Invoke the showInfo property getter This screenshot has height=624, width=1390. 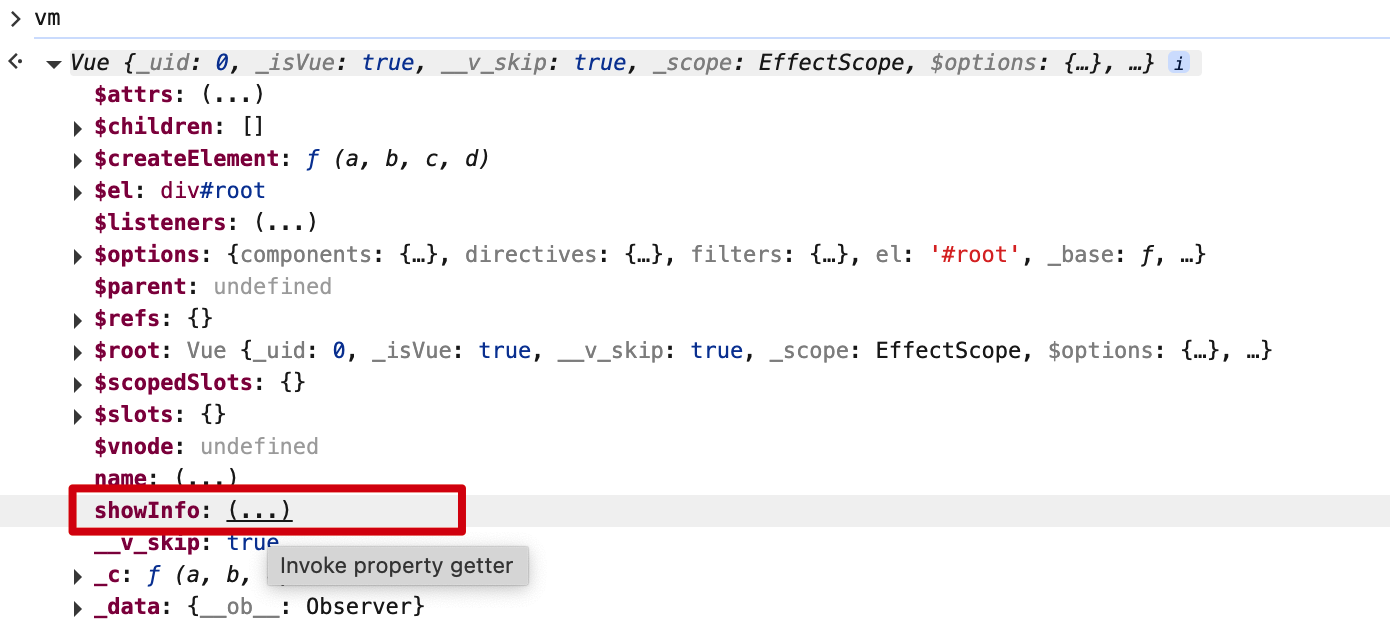pos(259,511)
